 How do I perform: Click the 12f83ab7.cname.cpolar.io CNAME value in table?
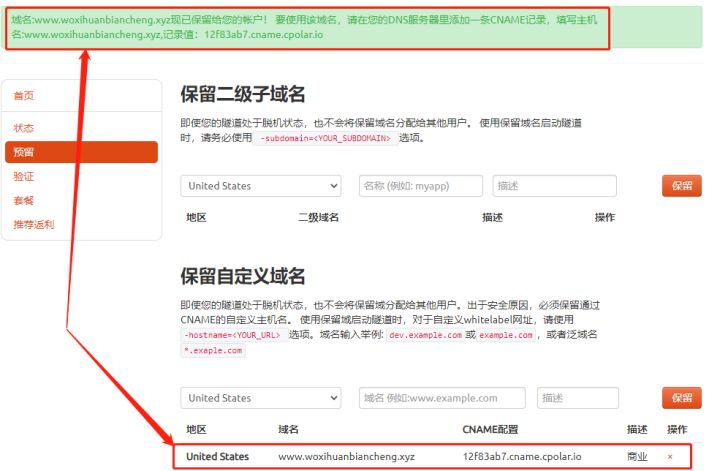(522, 457)
